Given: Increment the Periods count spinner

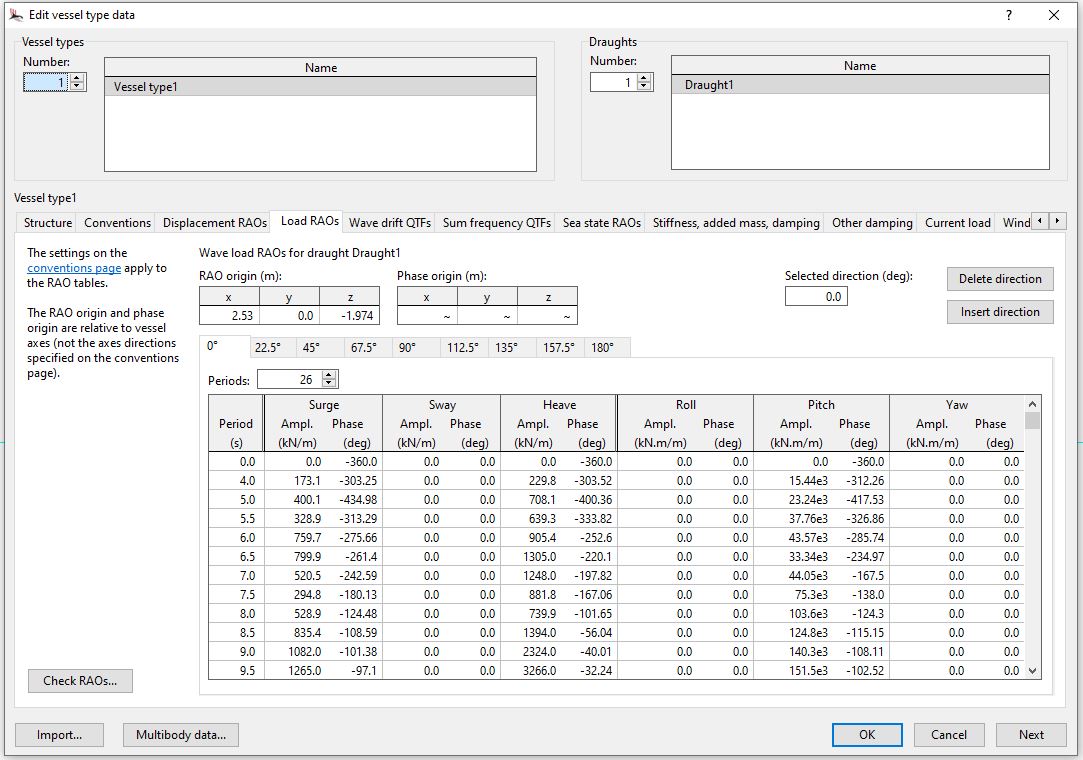Looking at the screenshot, I should click(329, 375).
